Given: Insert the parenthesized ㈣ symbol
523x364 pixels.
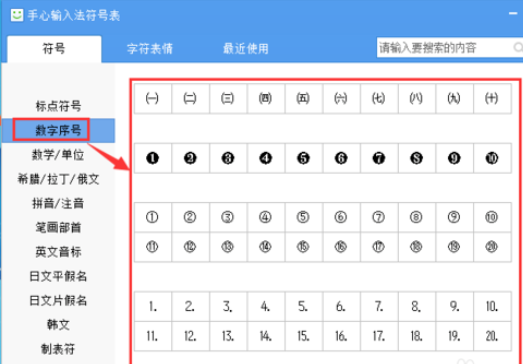Looking at the screenshot, I should (x=266, y=99).
